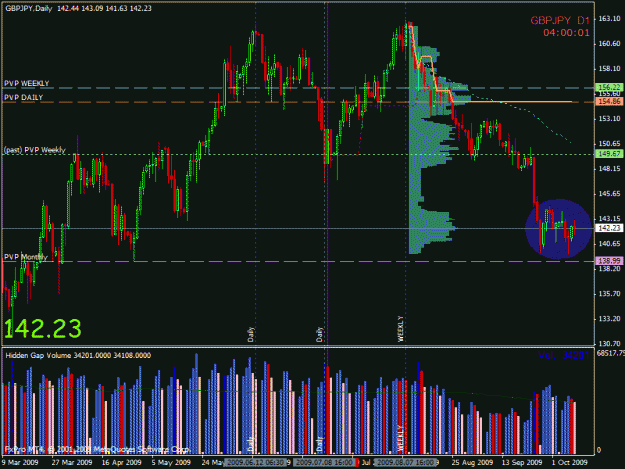Click the orange horizontal line right of profile
The image size is (625, 469).
coord(512,102)
